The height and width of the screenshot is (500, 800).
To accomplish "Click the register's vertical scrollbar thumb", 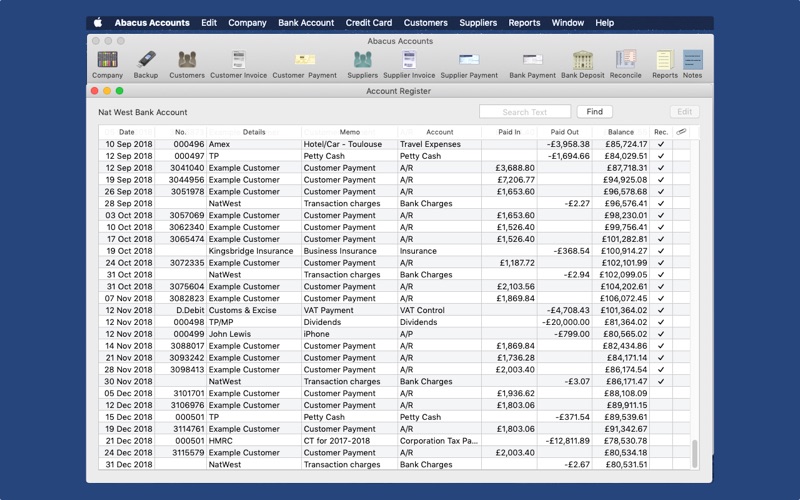I will pos(694,454).
